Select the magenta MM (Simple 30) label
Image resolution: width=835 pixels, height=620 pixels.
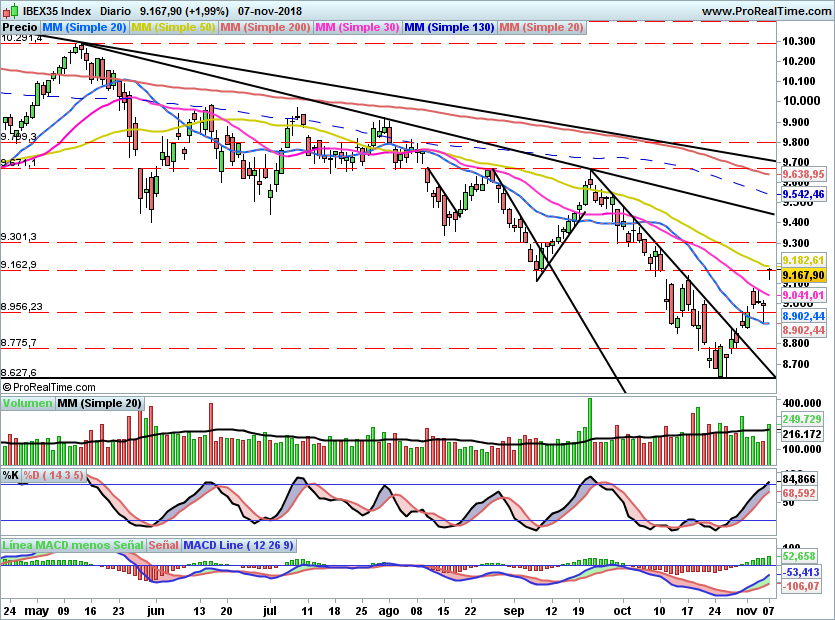357,27
